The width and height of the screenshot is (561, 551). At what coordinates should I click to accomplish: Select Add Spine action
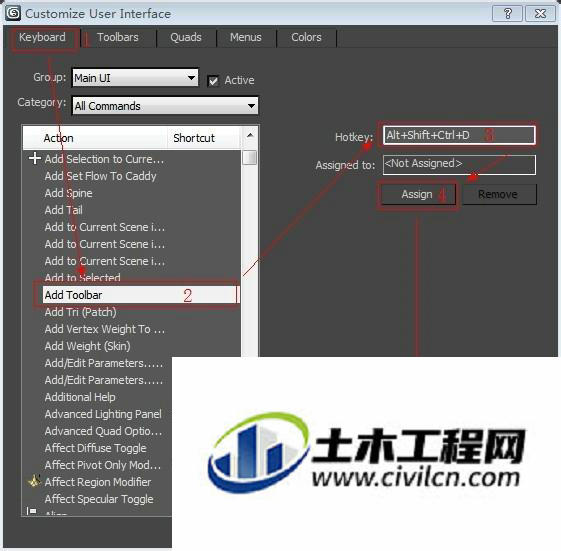[69, 193]
